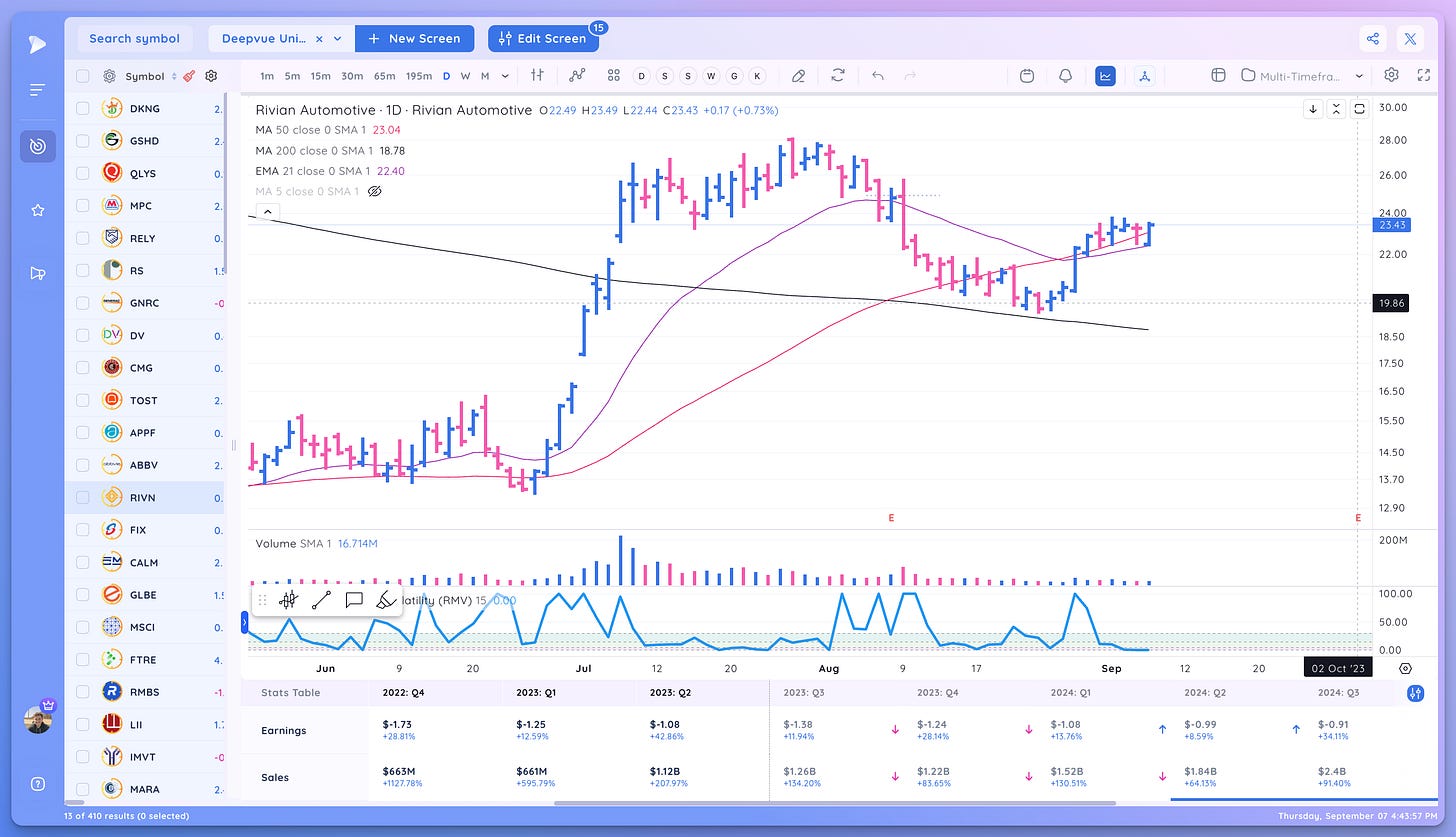Check the DKNG row checkbox

[82, 108]
